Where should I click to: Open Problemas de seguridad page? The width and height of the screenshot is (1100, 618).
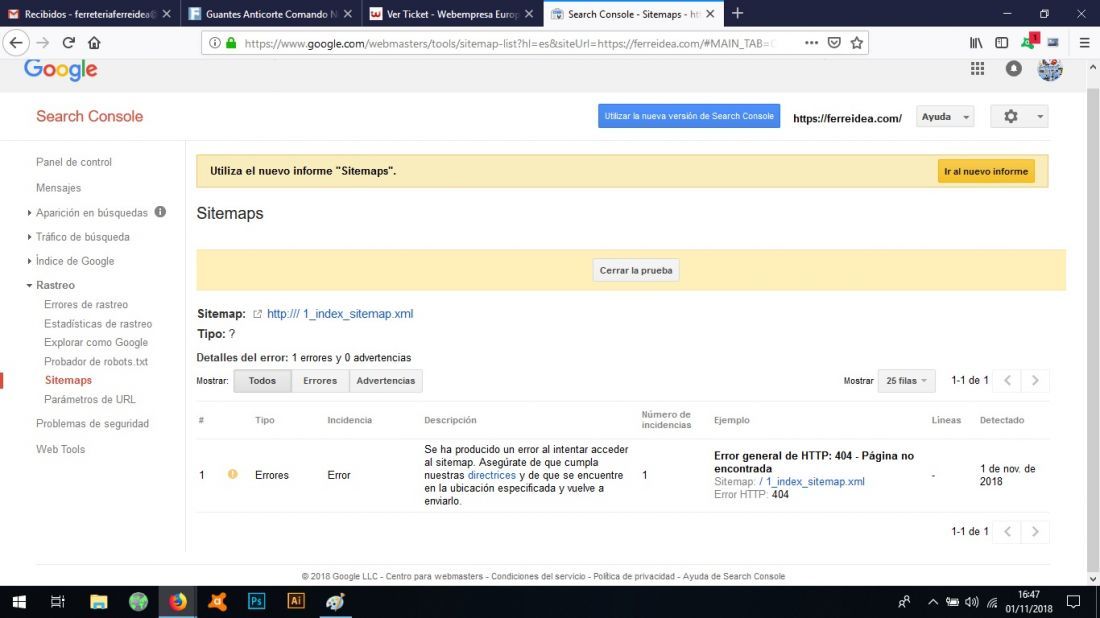point(92,424)
